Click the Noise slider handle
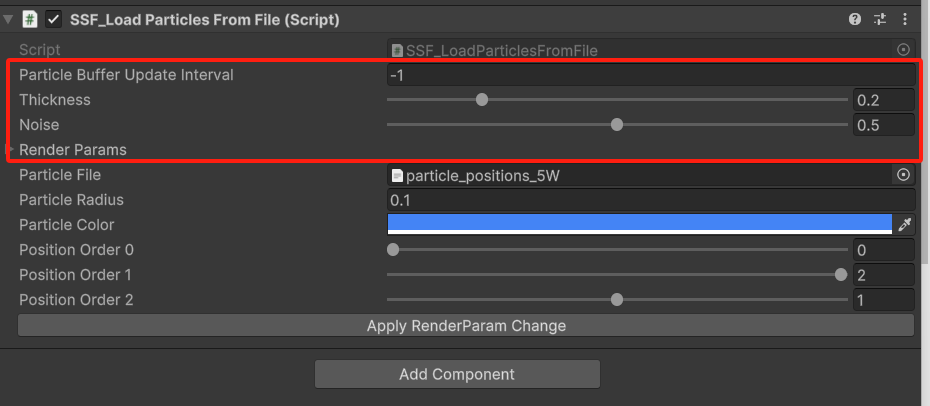Viewport: 930px width, 406px height. click(x=617, y=125)
